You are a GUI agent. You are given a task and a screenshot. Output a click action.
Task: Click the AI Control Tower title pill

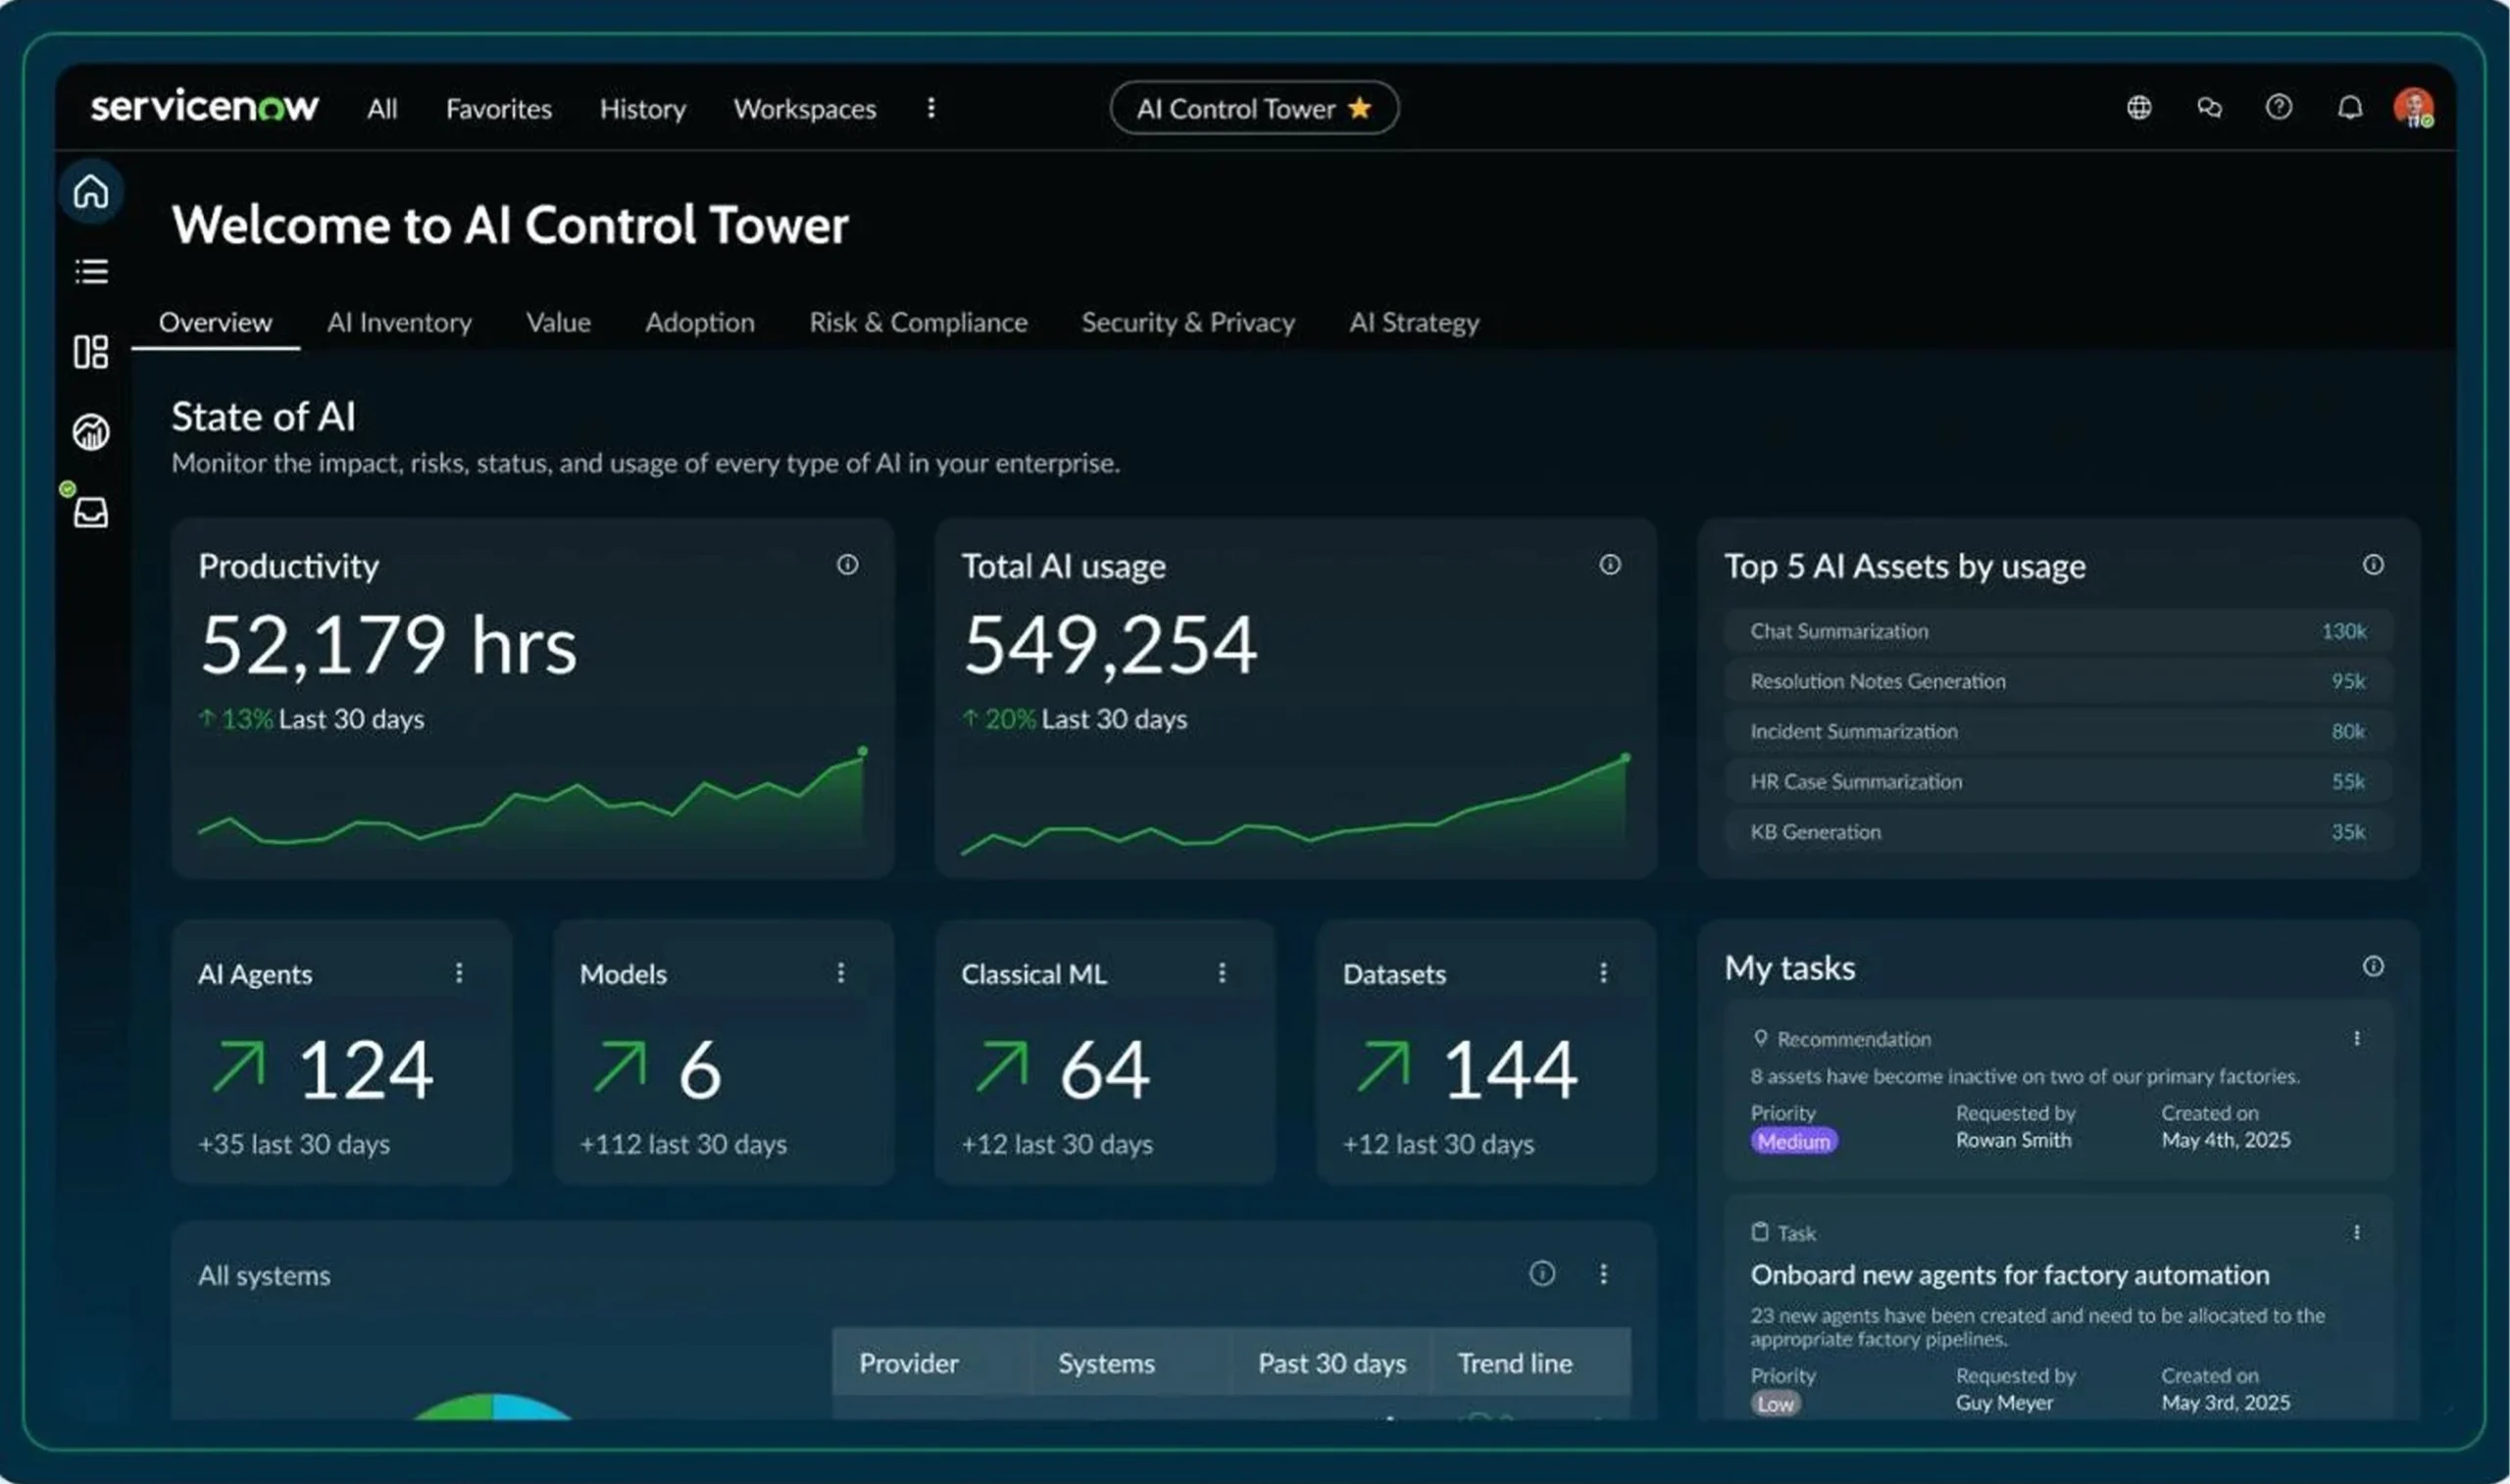(x=1254, y=107)
